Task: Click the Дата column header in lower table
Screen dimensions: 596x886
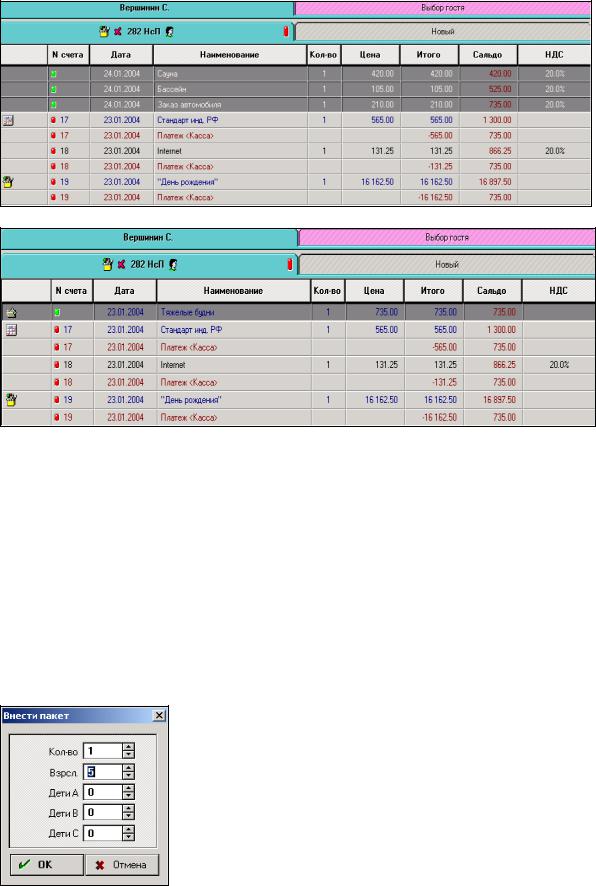Action: tap(124, 291)
